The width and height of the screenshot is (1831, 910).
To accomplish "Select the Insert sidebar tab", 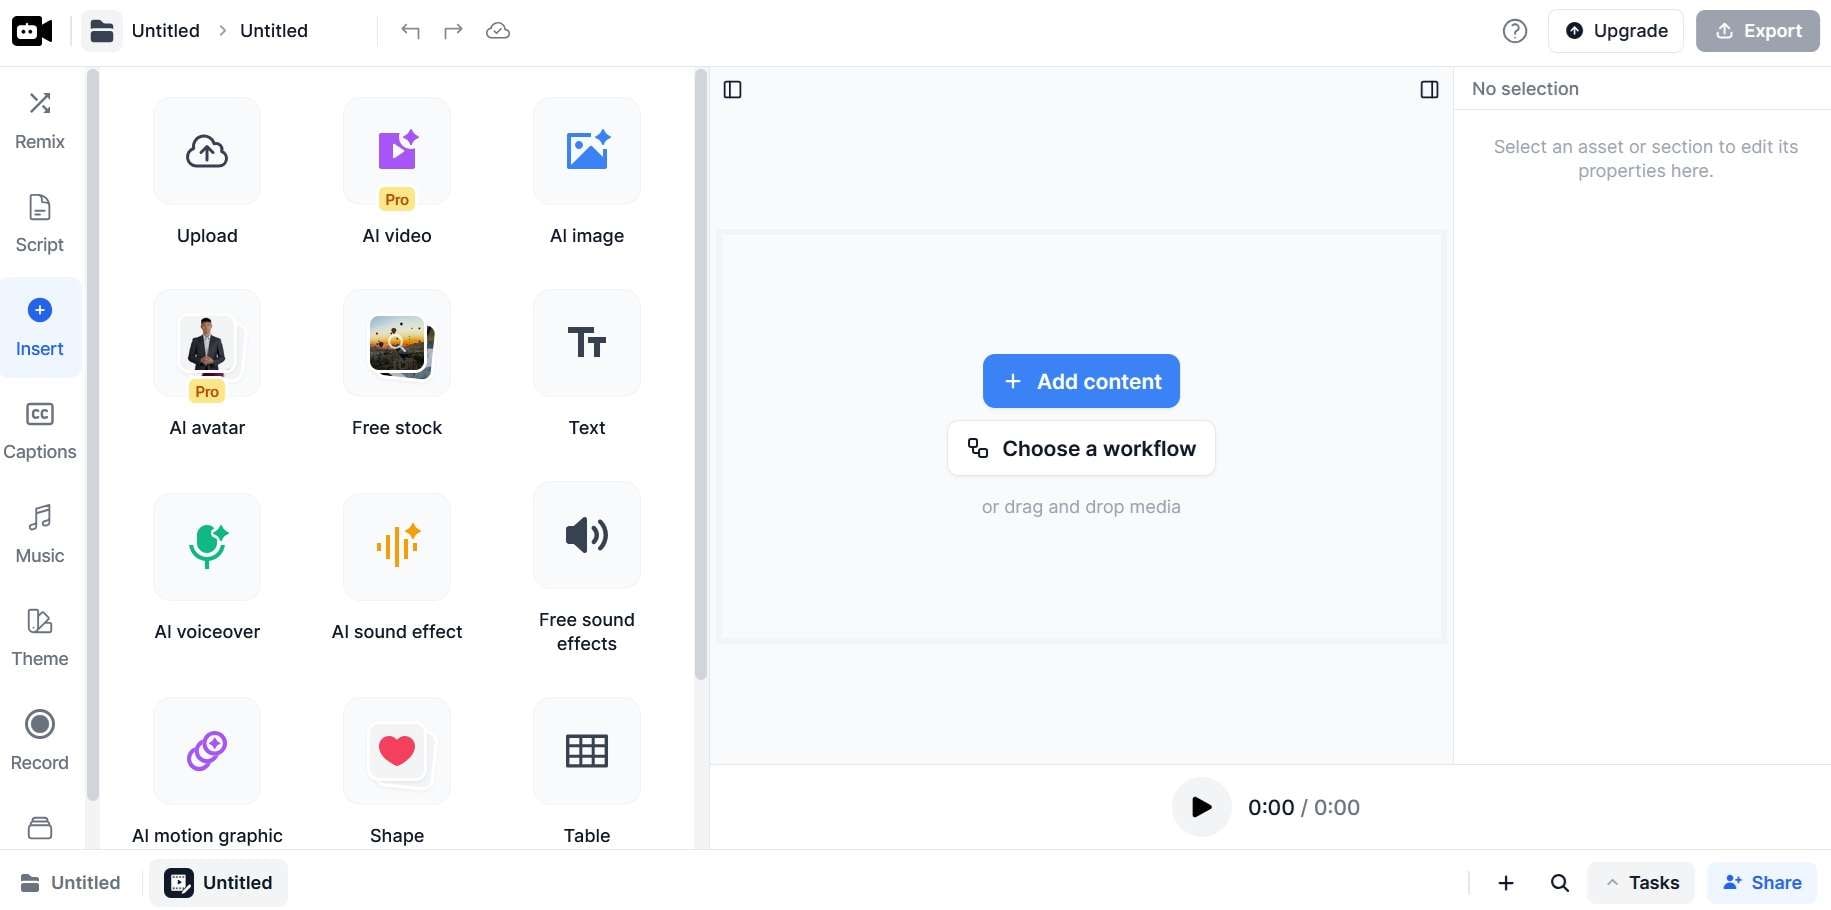I will click(x=40, y=328).
